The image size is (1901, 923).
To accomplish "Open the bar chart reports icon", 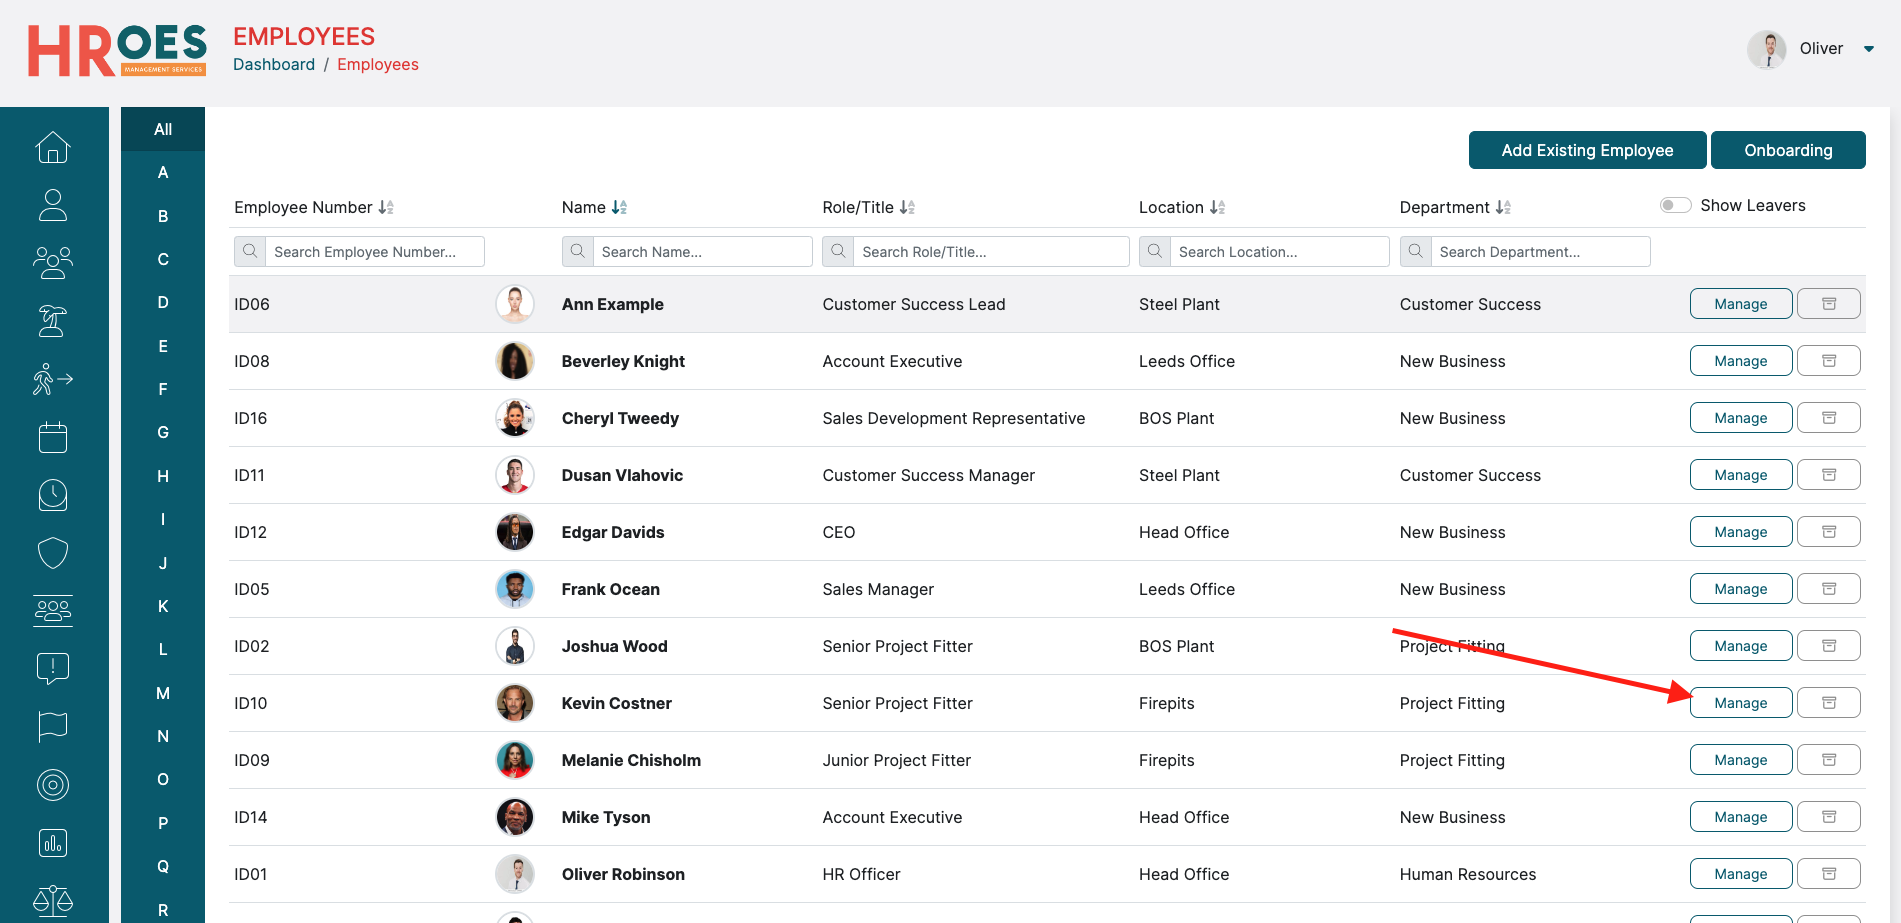I will (53, 843).
